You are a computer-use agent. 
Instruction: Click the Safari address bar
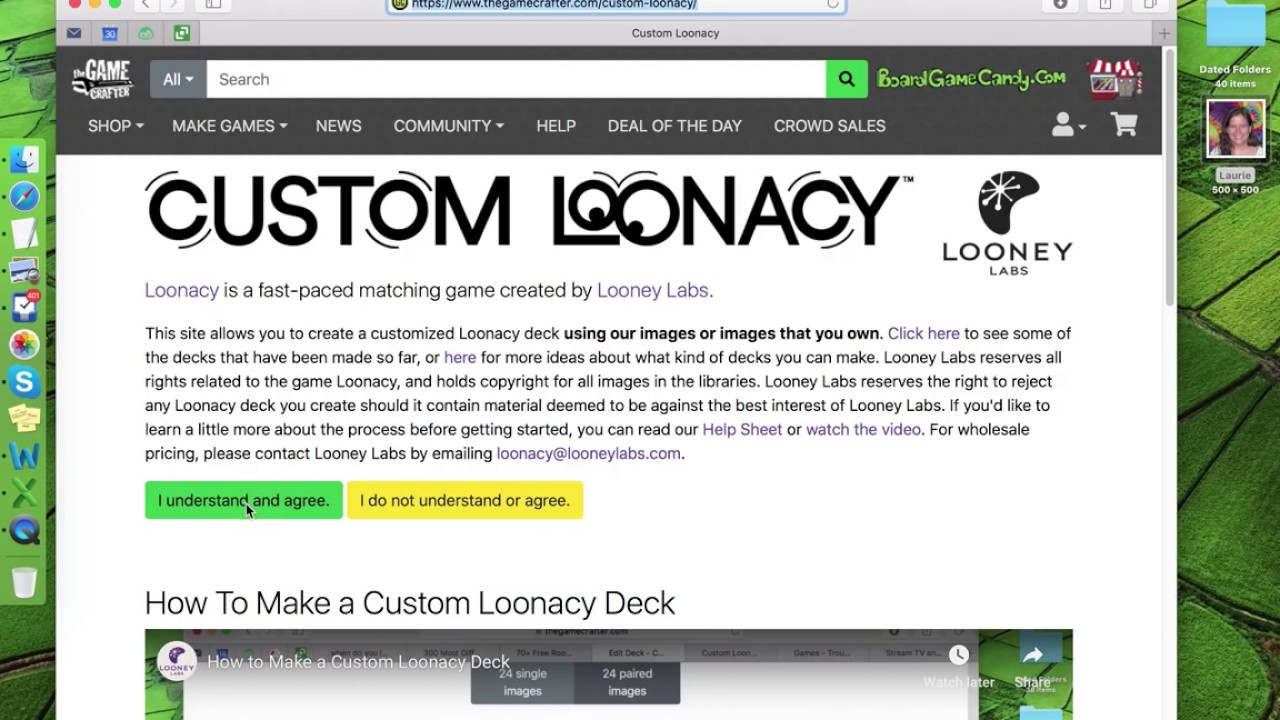click(617, 4)
